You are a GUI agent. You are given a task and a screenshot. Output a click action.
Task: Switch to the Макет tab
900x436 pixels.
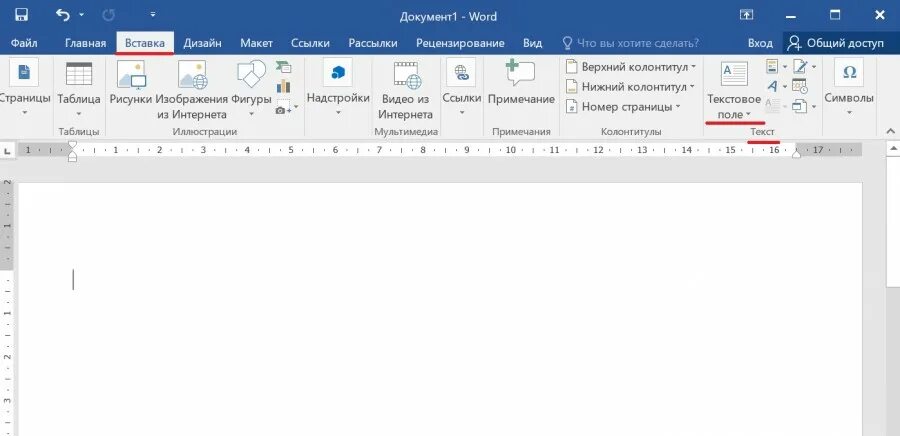(x=257, y=43)
